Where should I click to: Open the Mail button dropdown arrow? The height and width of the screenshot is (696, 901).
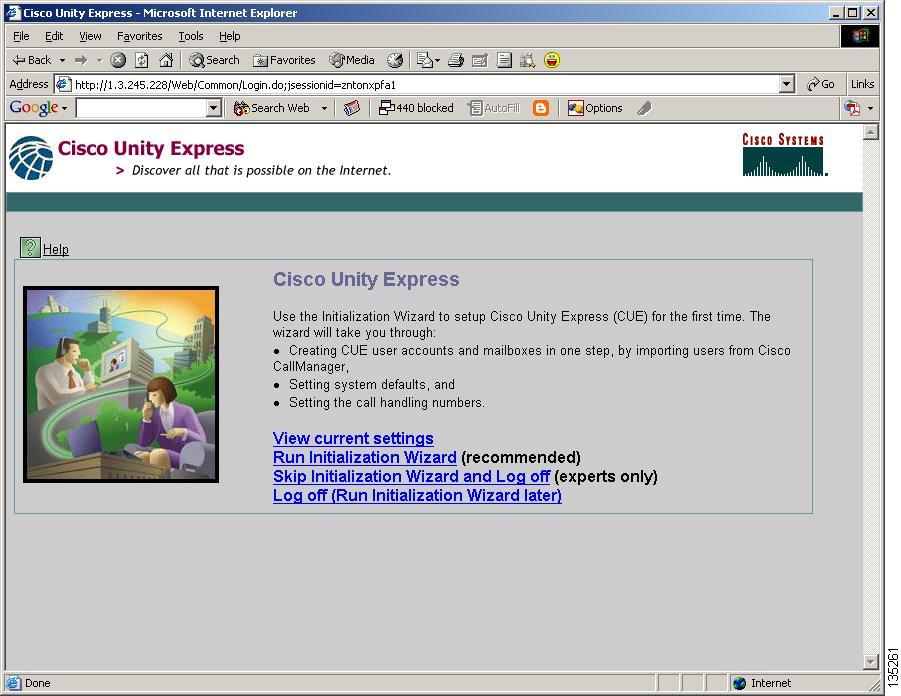pyautogui.click(x=437, y=60)
